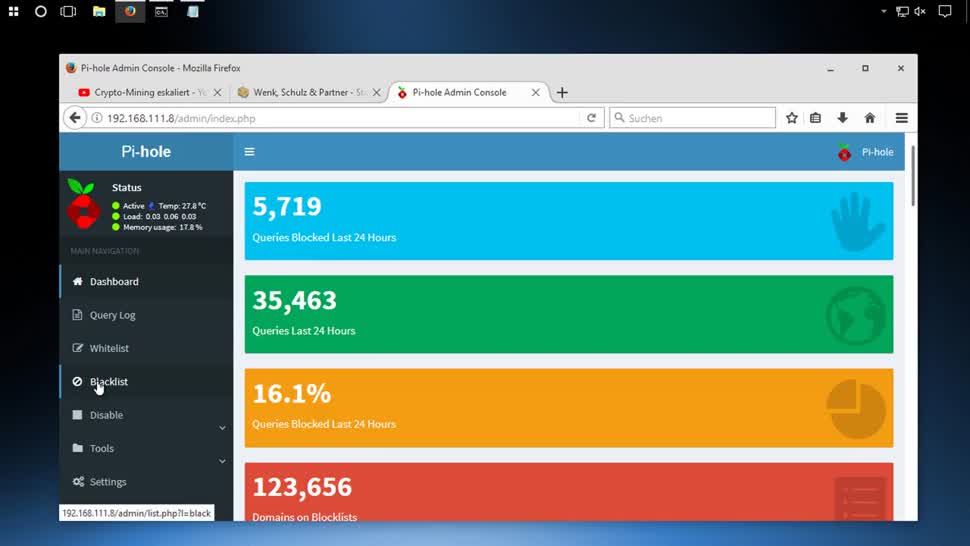Click the Suchen search field
Image resolution: width=970 pixels, height=546 pixels.
pyautogui.click(x=692, y=118)
